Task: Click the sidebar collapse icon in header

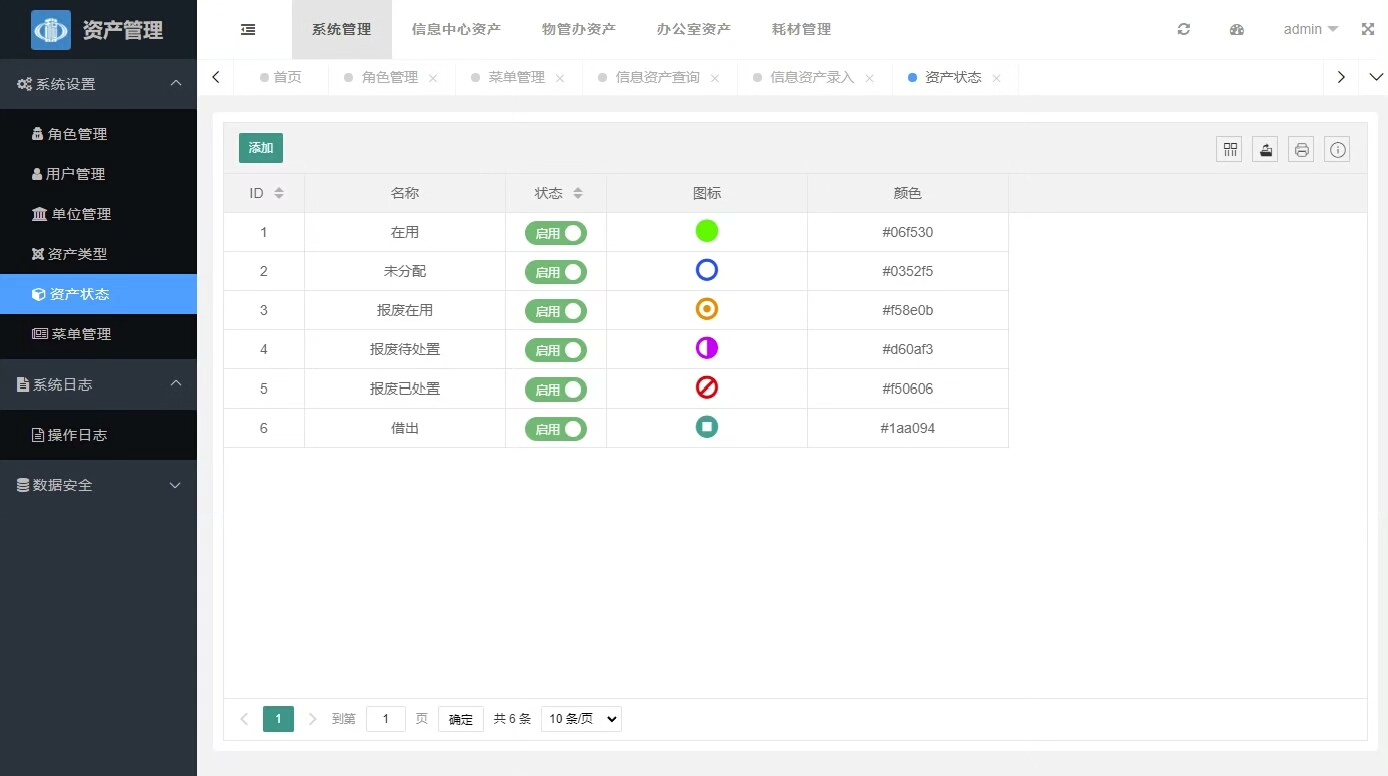Action: pyautogui.click(x=248, y=30)
